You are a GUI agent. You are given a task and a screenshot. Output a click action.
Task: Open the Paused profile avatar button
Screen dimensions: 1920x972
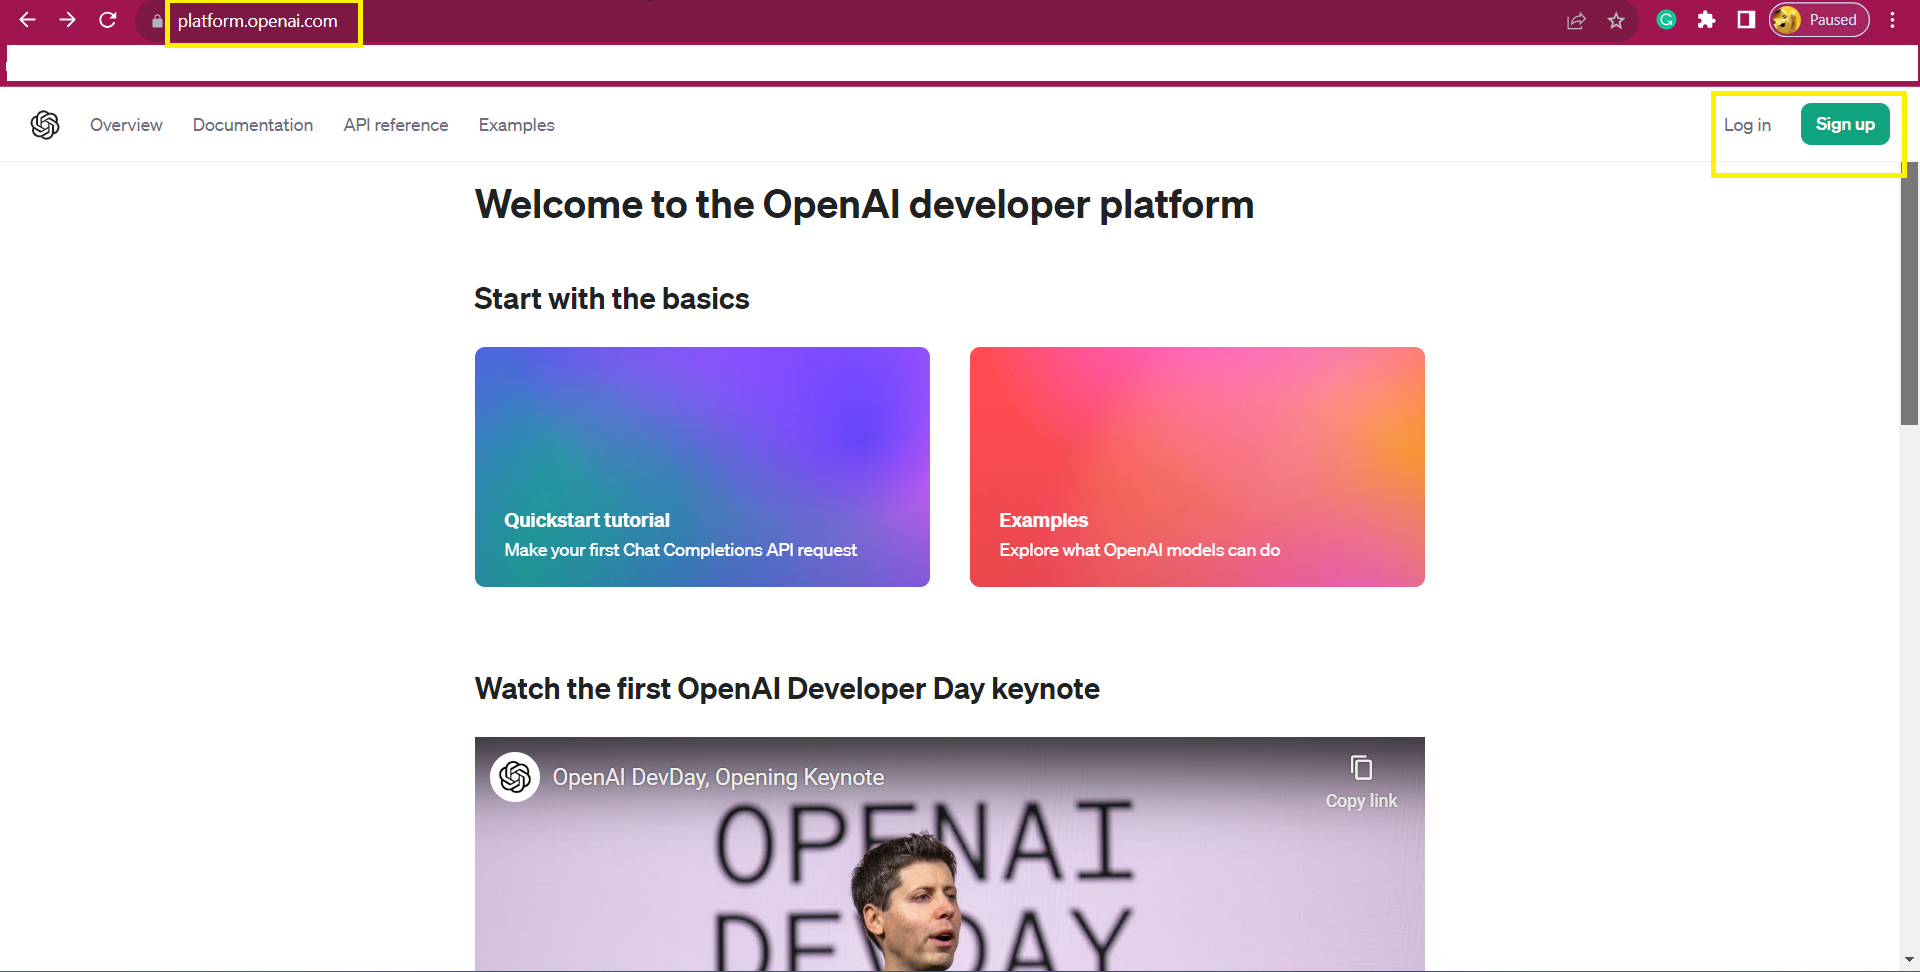(1819, 20)
